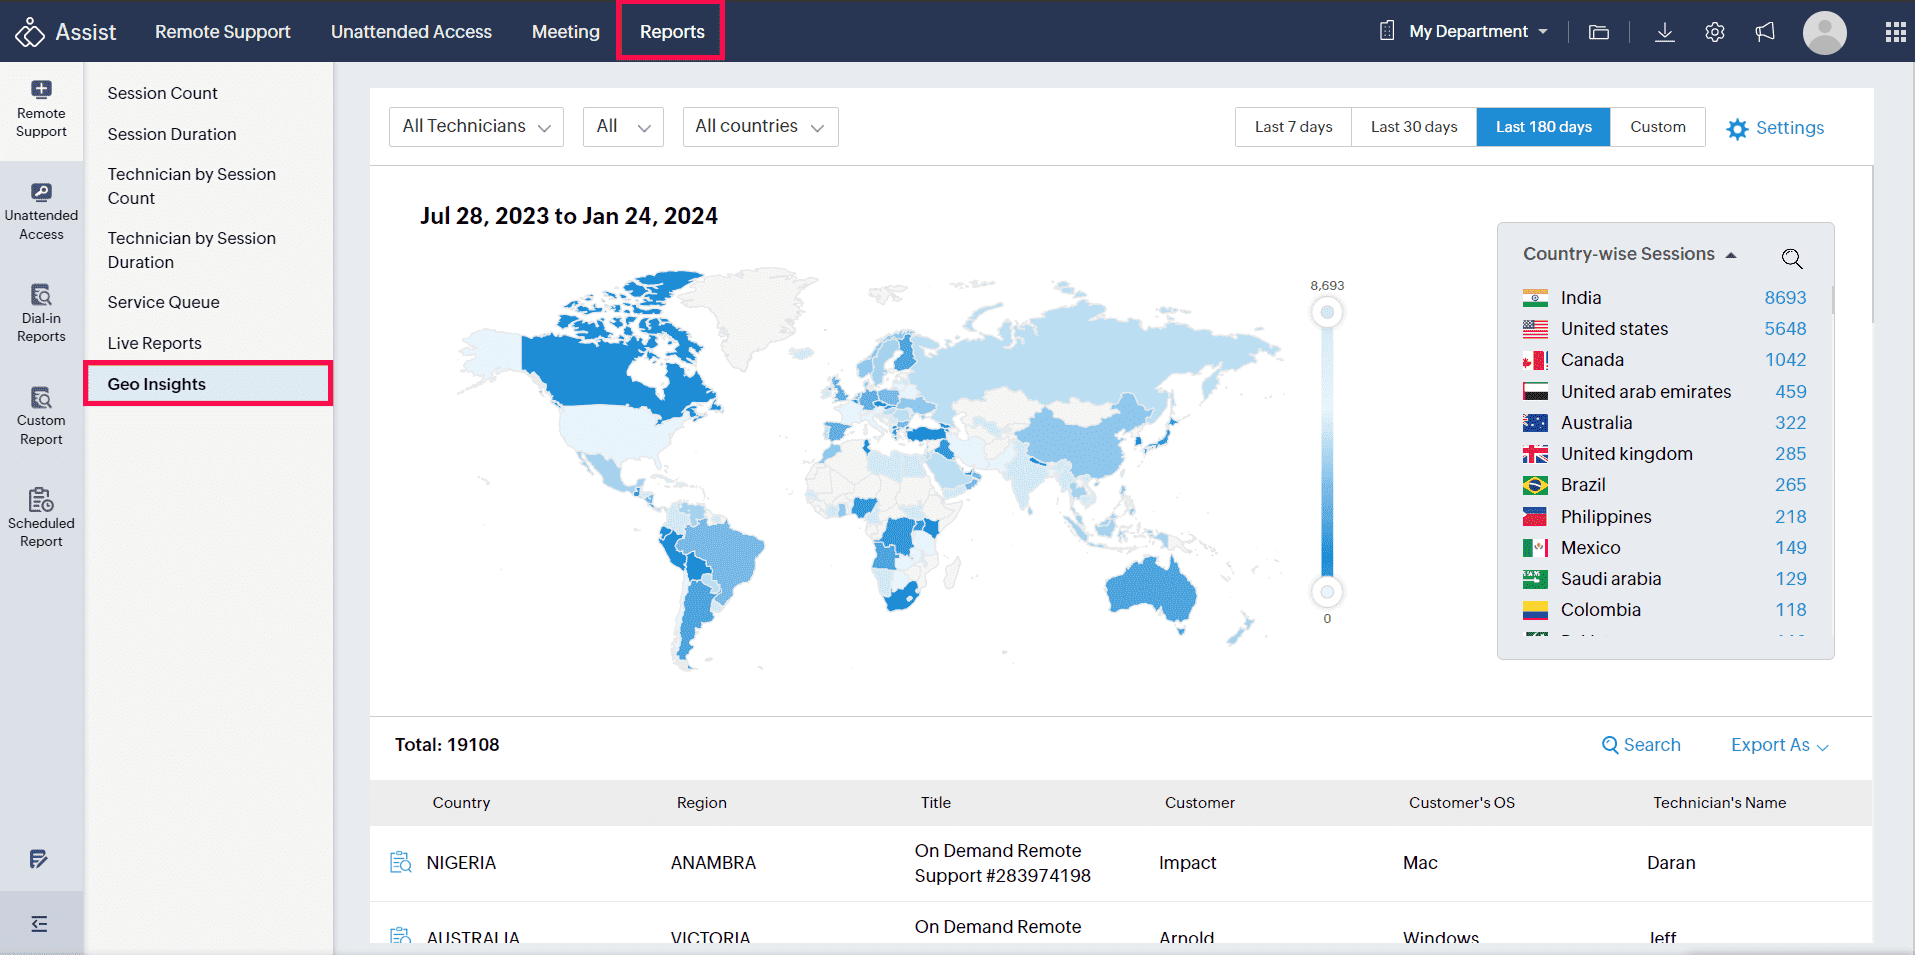Select the Last 7 days filter

pos(1292,126)
